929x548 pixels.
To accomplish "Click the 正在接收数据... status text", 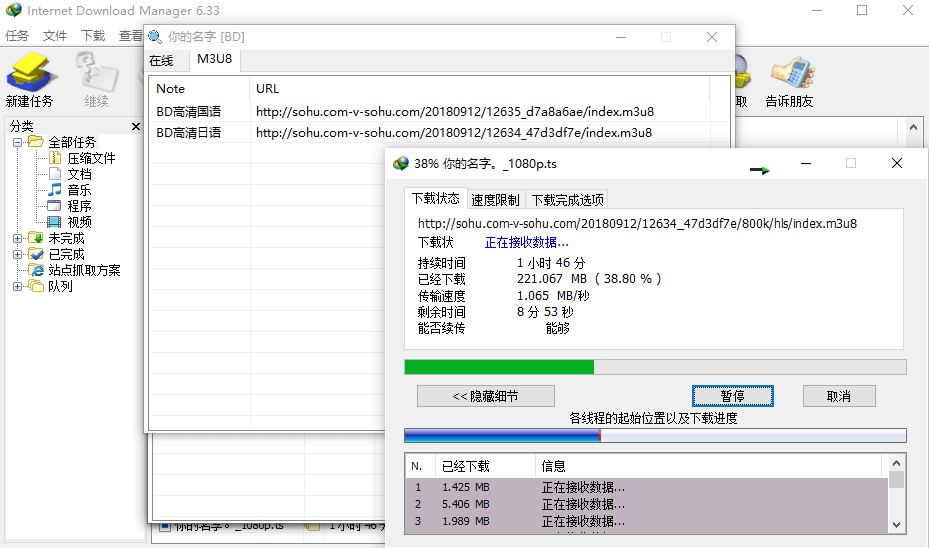I will [x=527, y=242].
